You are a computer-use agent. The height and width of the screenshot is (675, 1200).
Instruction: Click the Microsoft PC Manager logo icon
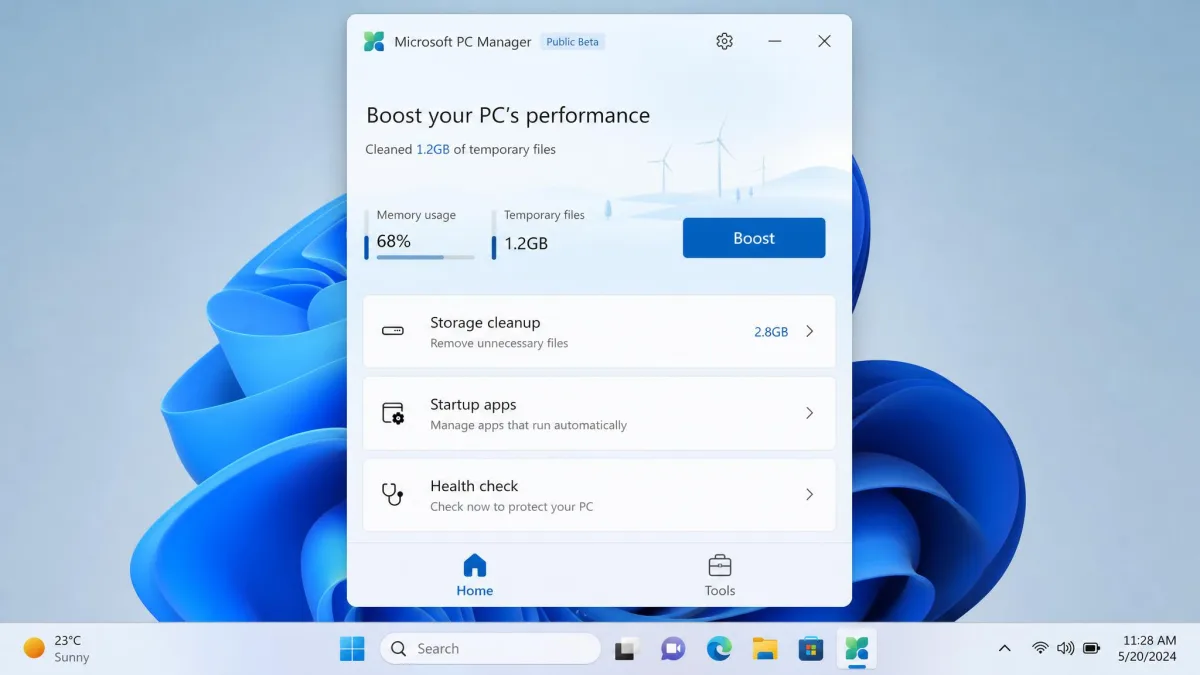pos(374,41)
